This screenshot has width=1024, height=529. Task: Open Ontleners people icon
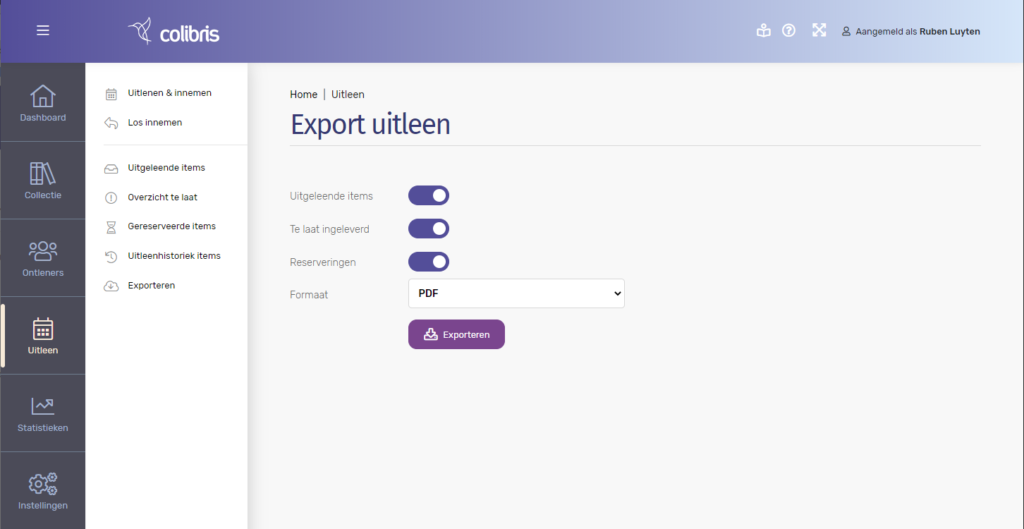click(43, 251)
